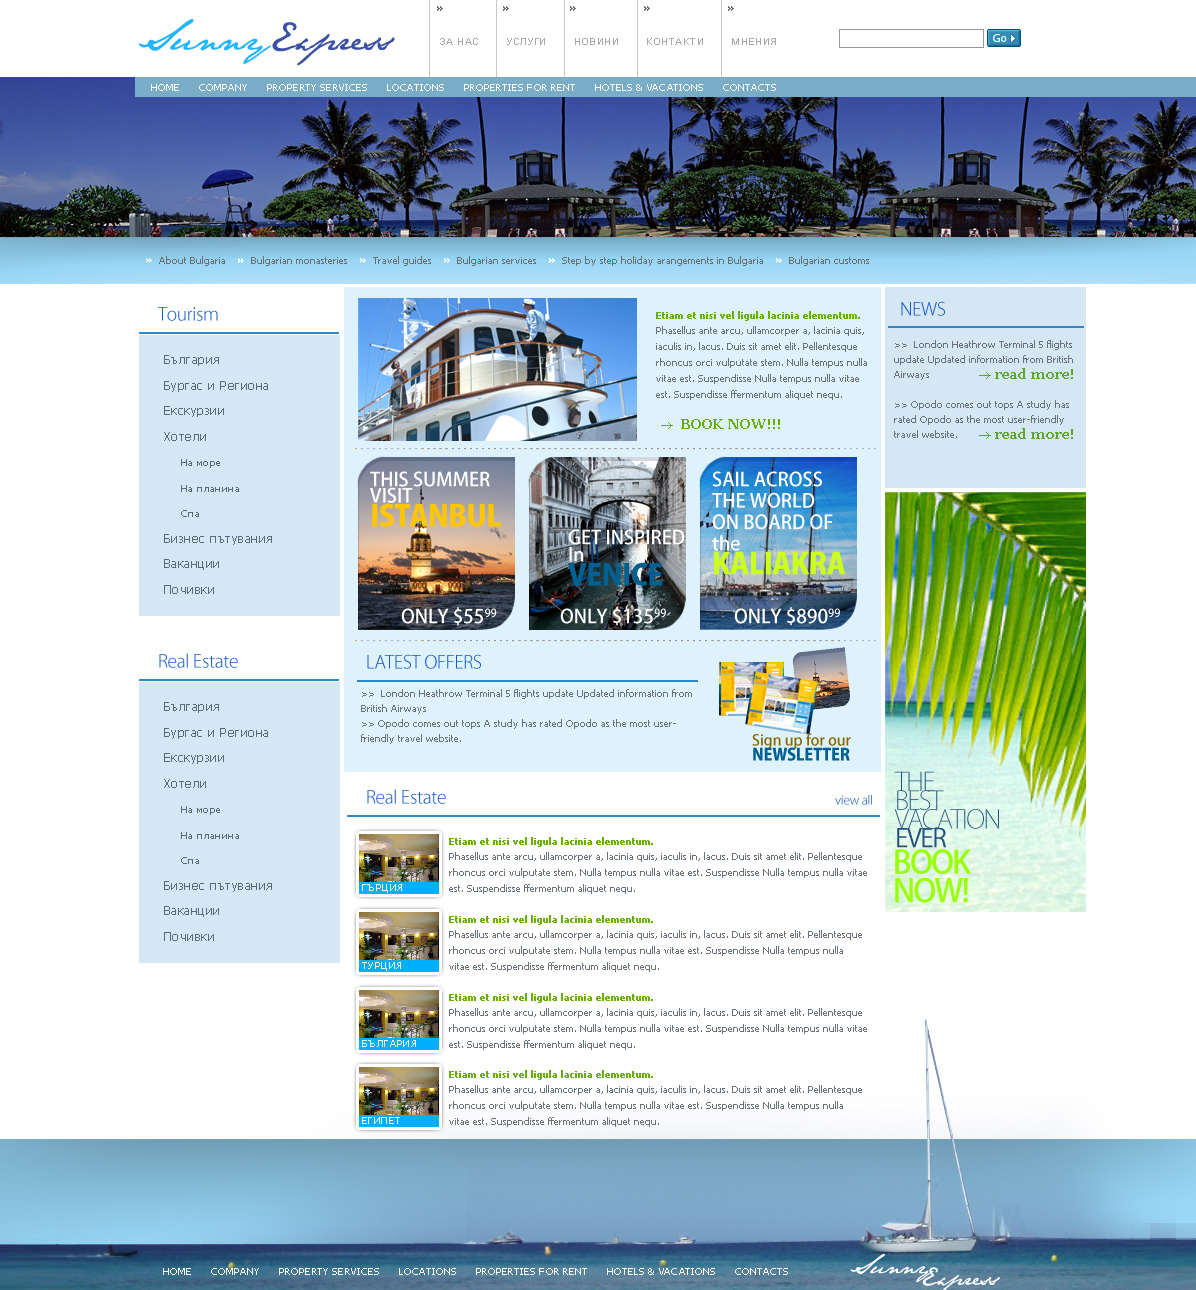This screenshot has width=1196, height=1290.
Task: Open view all real estate link
Action: pyautogui.click(x=853, y=800)
